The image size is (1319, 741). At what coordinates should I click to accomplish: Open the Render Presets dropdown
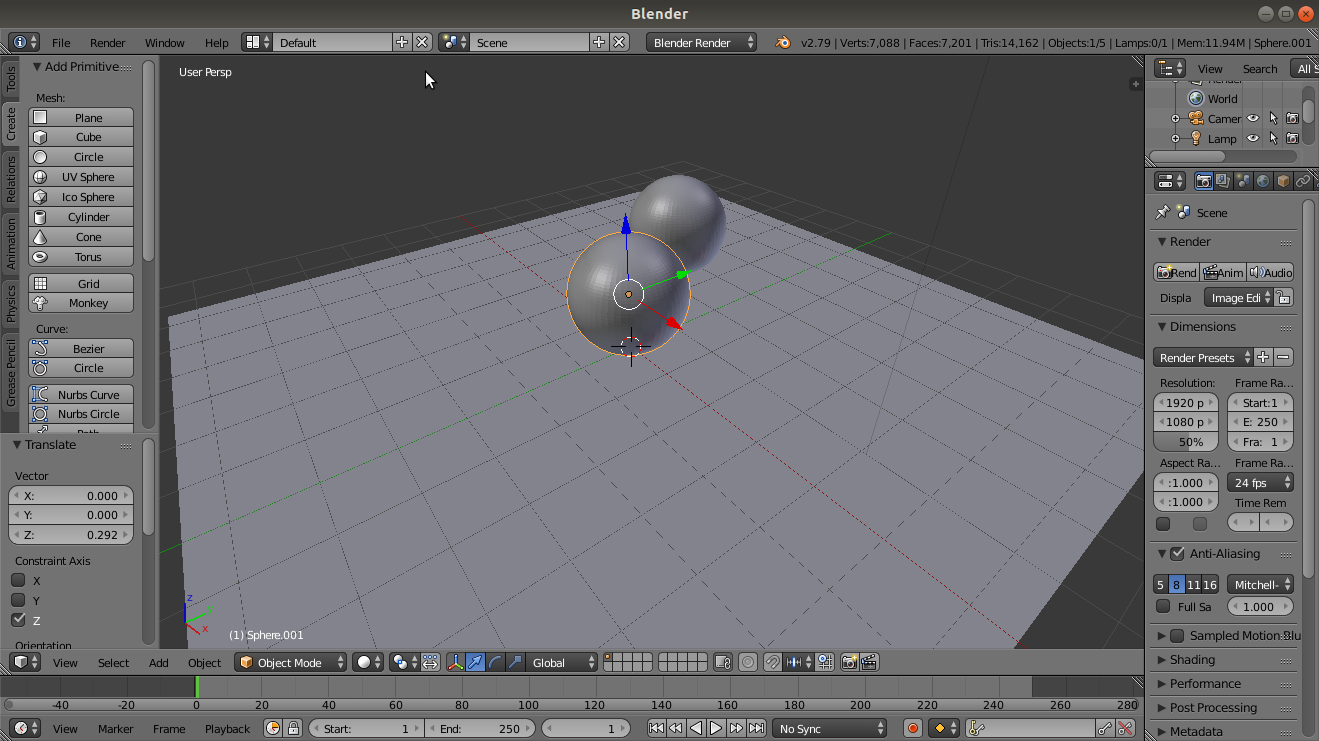[x=1203, y=357]
